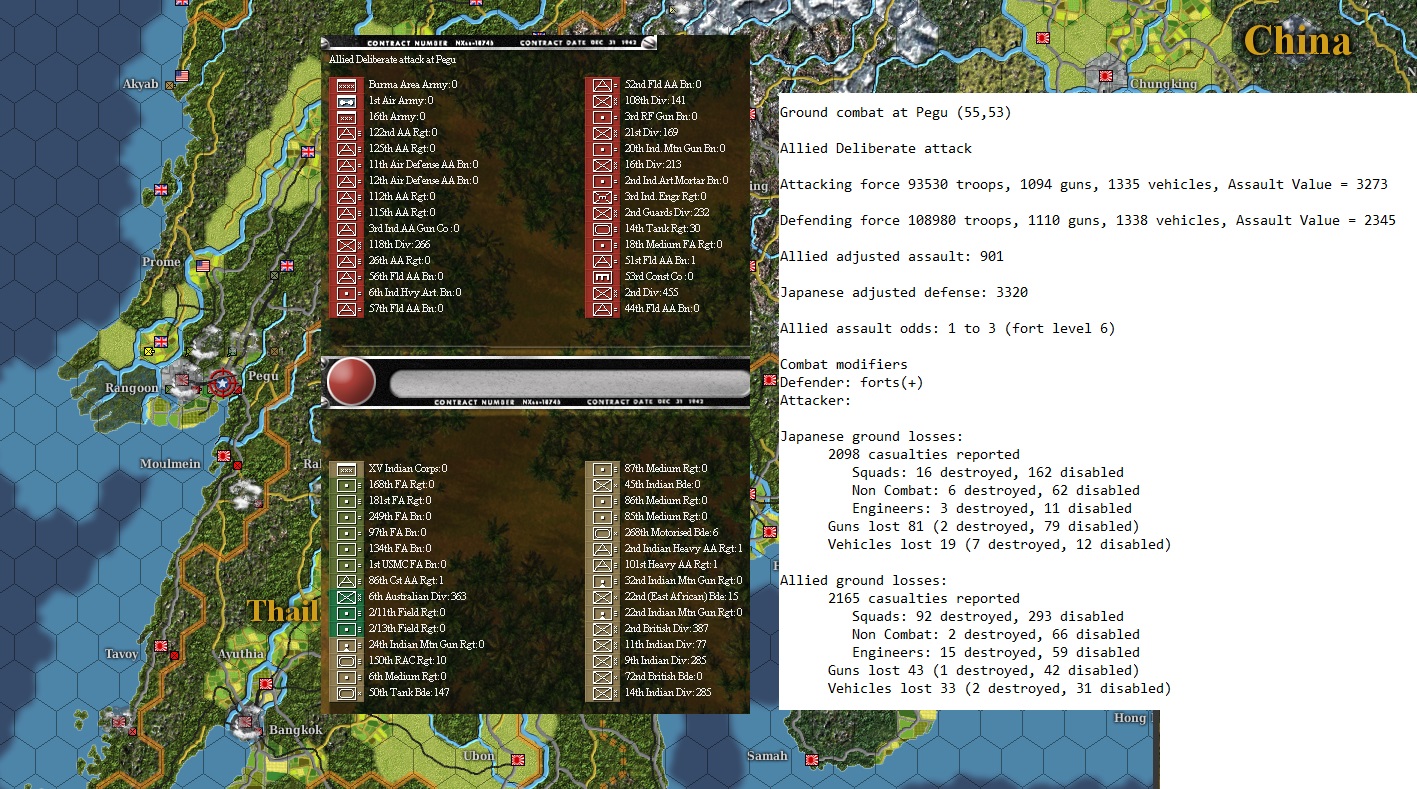Image resolution: width=1417 pixels, height=789 pixels.
Task: Click the "Defender: forts(+)" modifier line
Action: pos(851,383)
